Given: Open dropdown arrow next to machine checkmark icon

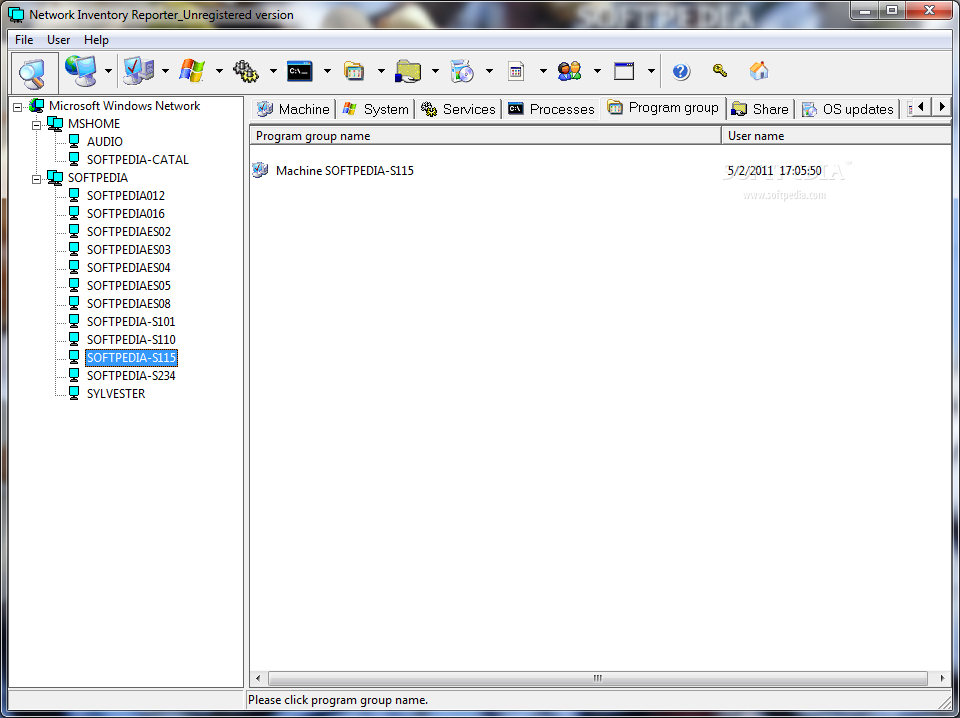Looking at the screenshot, I should click(x=165, y=71).
